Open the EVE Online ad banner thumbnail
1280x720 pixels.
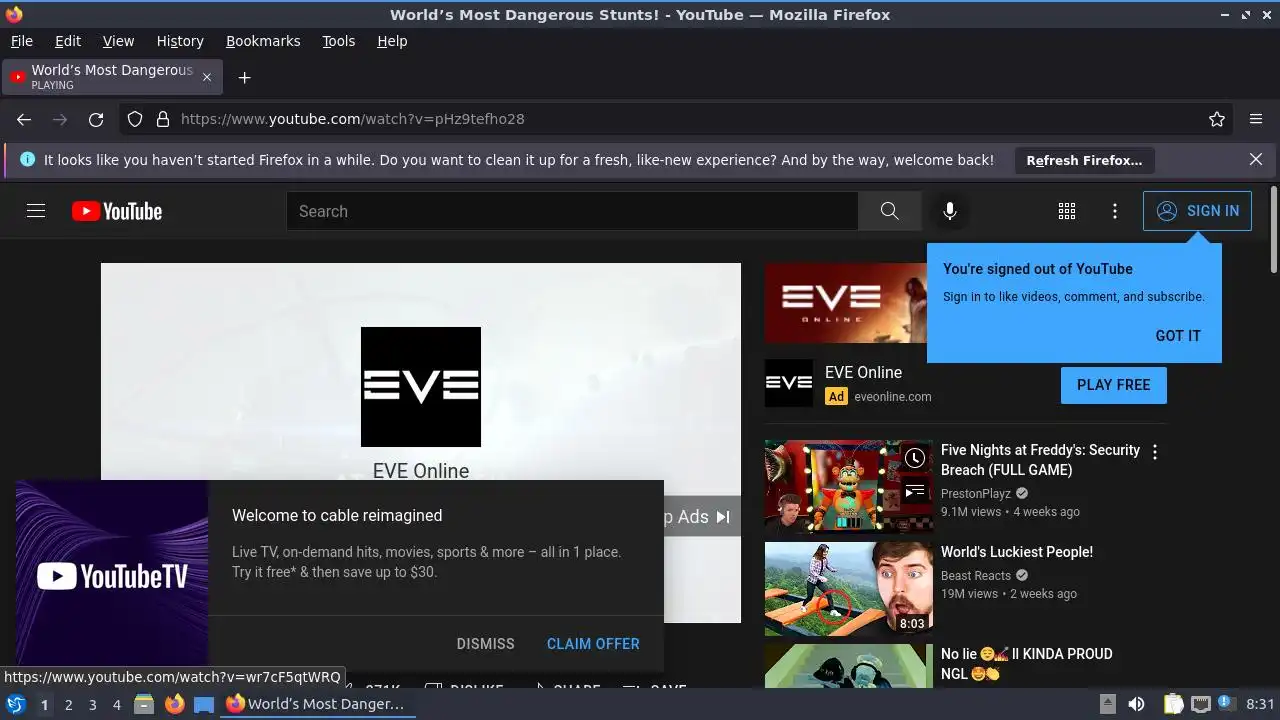[846, 303]
